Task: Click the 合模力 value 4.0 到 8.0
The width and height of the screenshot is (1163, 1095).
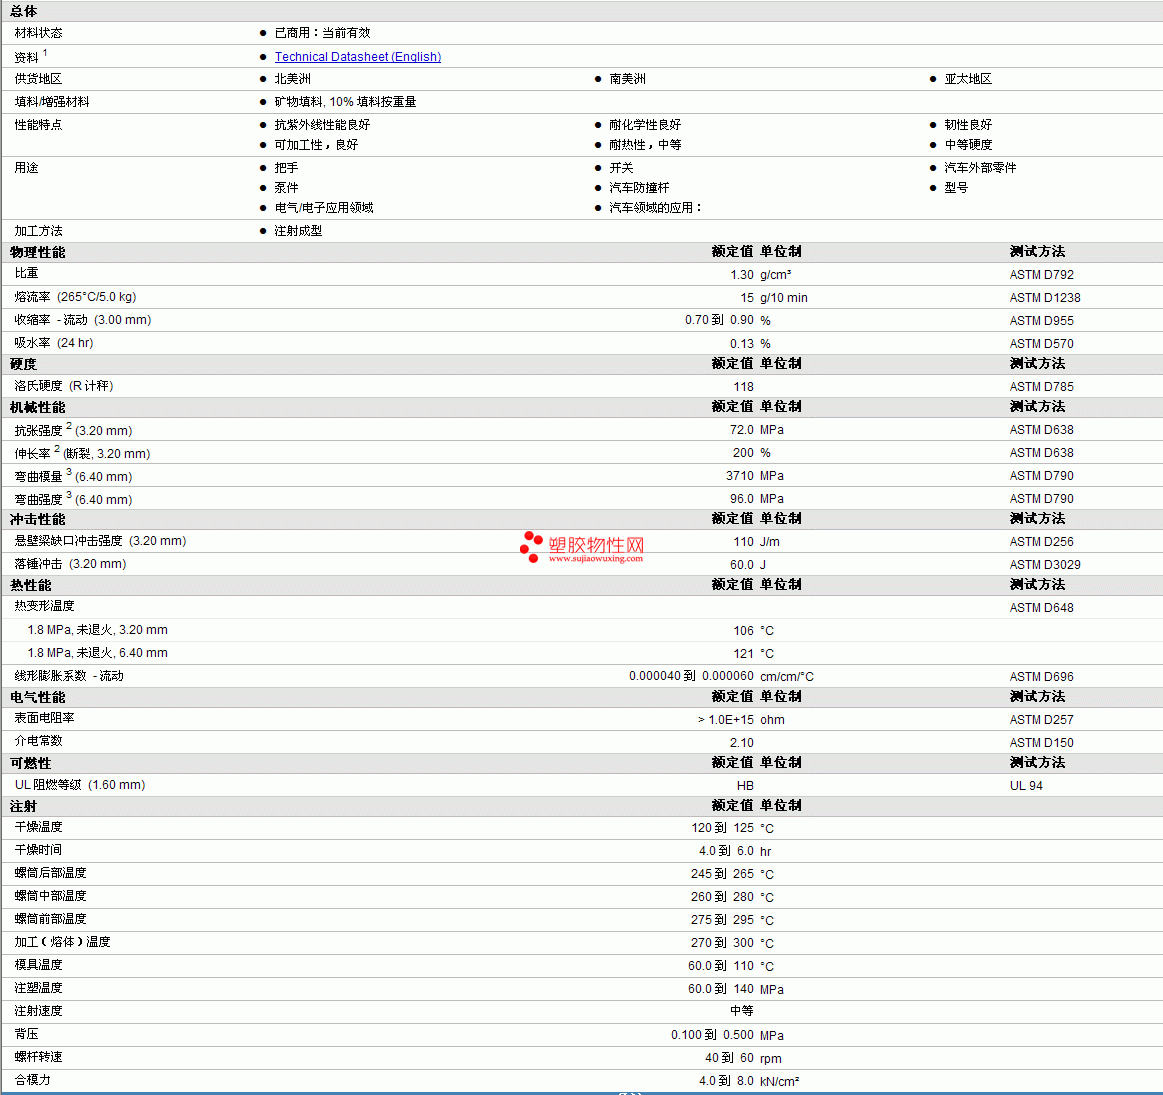Action: coord(726,1081)
